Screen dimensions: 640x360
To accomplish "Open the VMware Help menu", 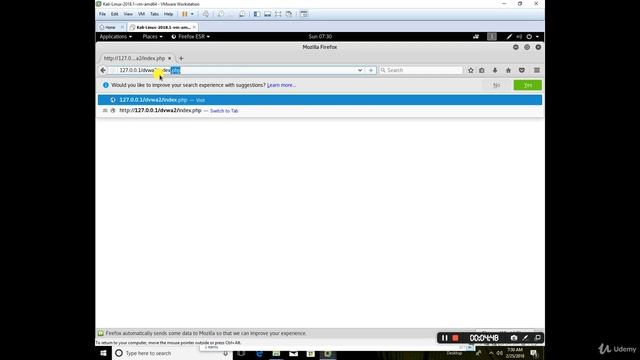I will click(168, 14).
